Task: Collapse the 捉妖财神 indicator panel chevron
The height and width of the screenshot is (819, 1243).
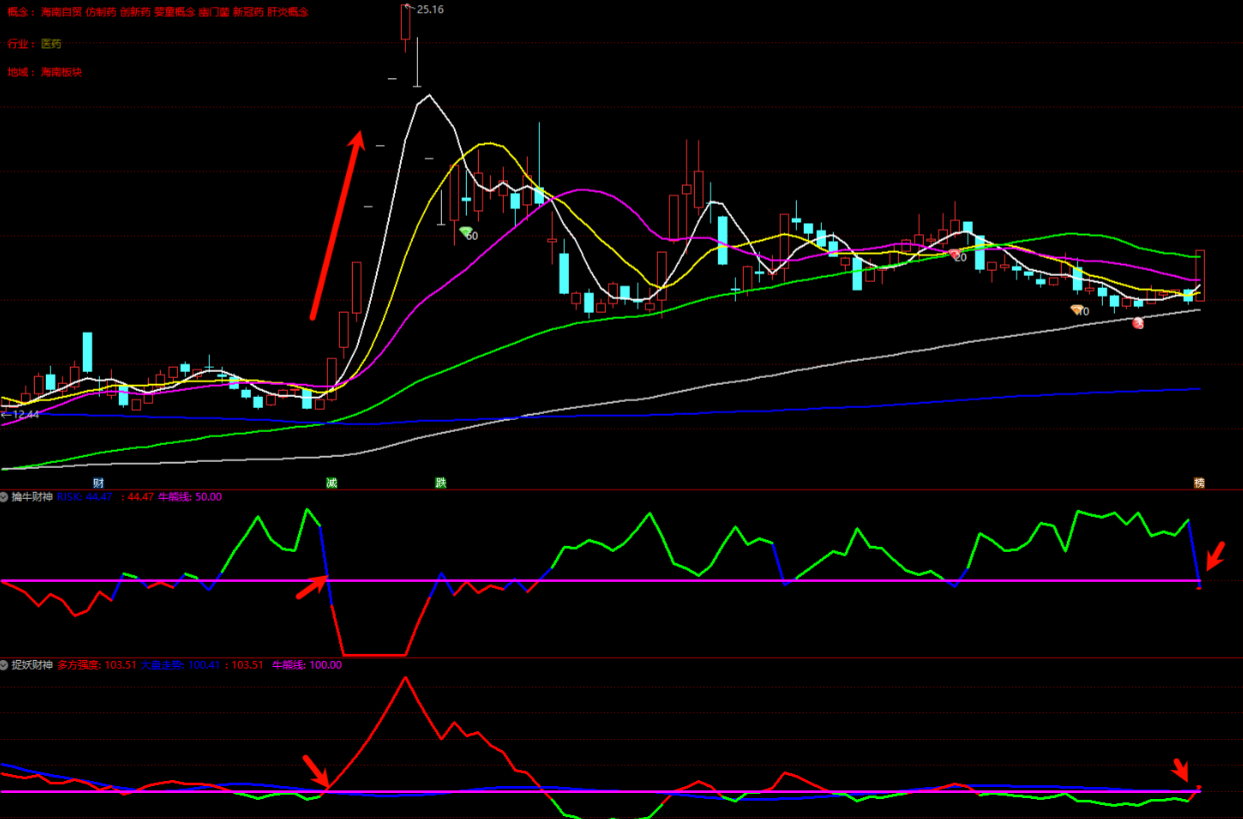Action: pos(5,664)
